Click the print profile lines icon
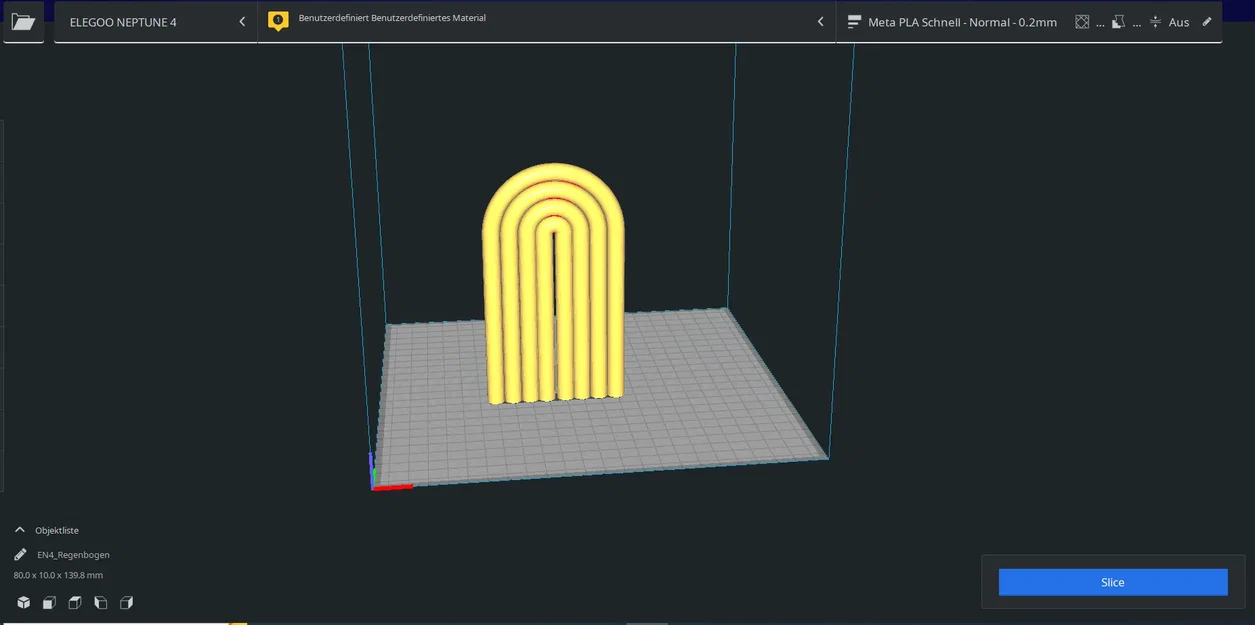 pyautogui.click(x=854, y=22)
